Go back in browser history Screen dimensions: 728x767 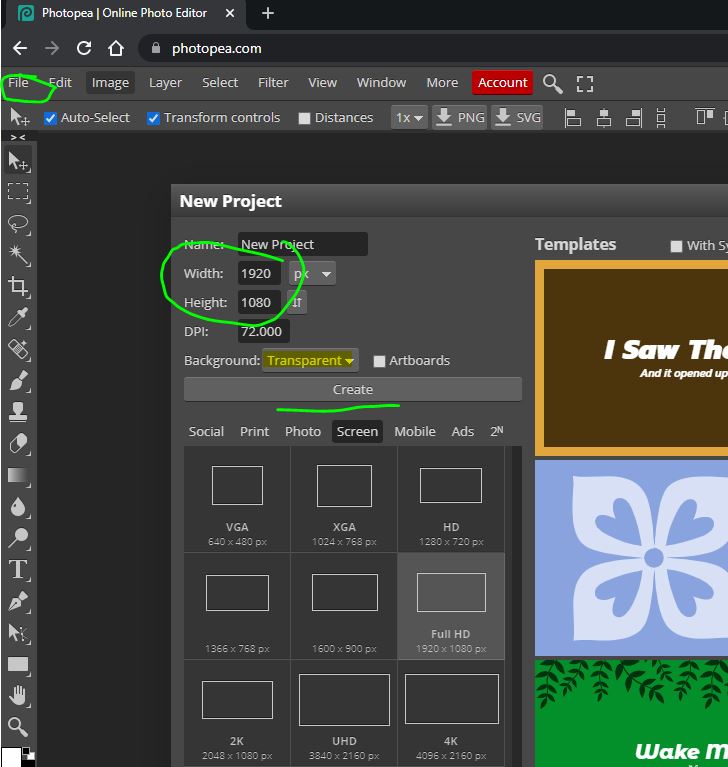[20, 48]
